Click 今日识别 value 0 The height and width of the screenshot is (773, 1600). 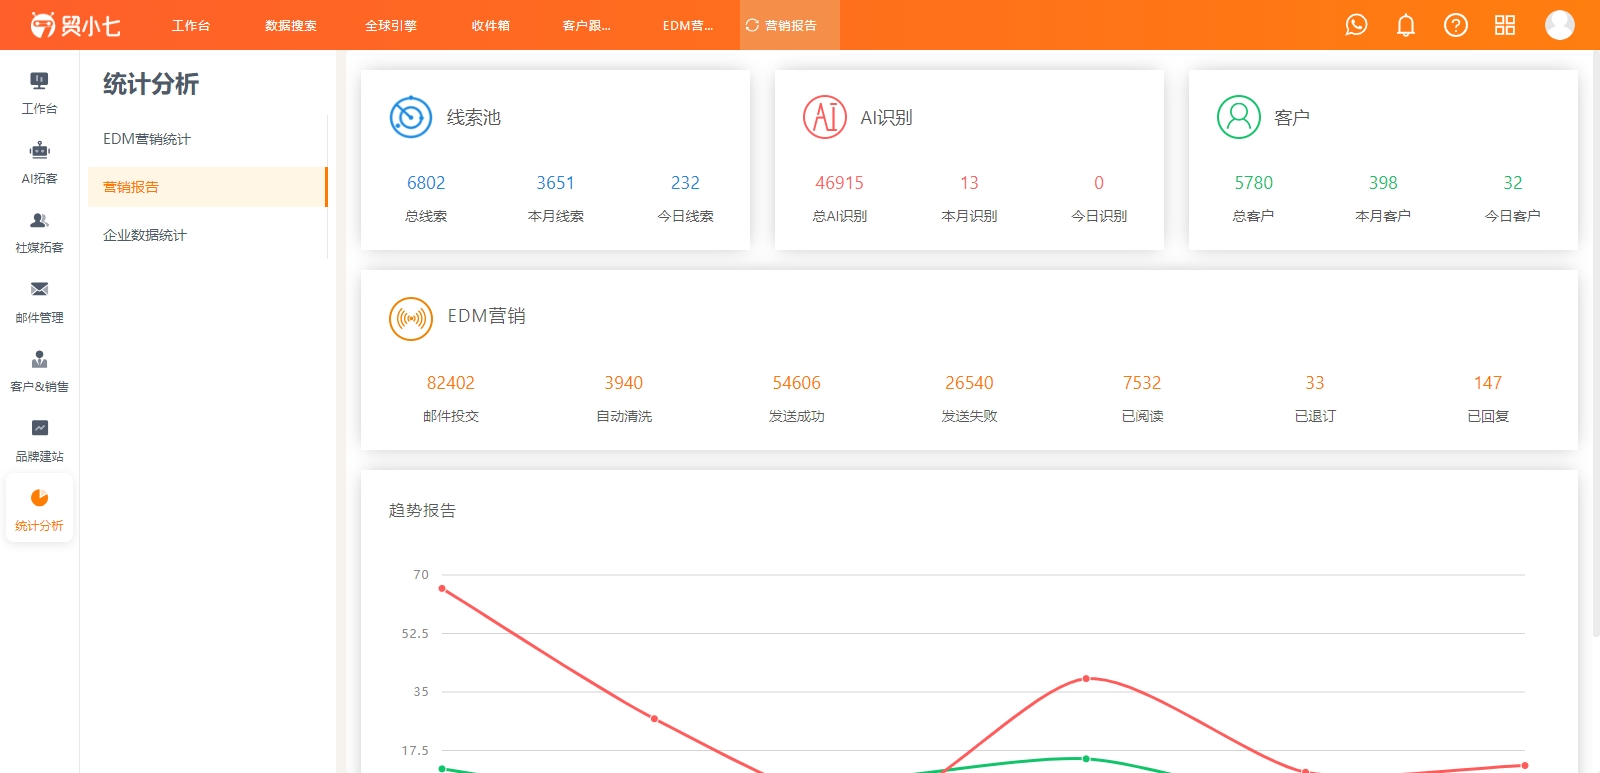click(1099, 183)
